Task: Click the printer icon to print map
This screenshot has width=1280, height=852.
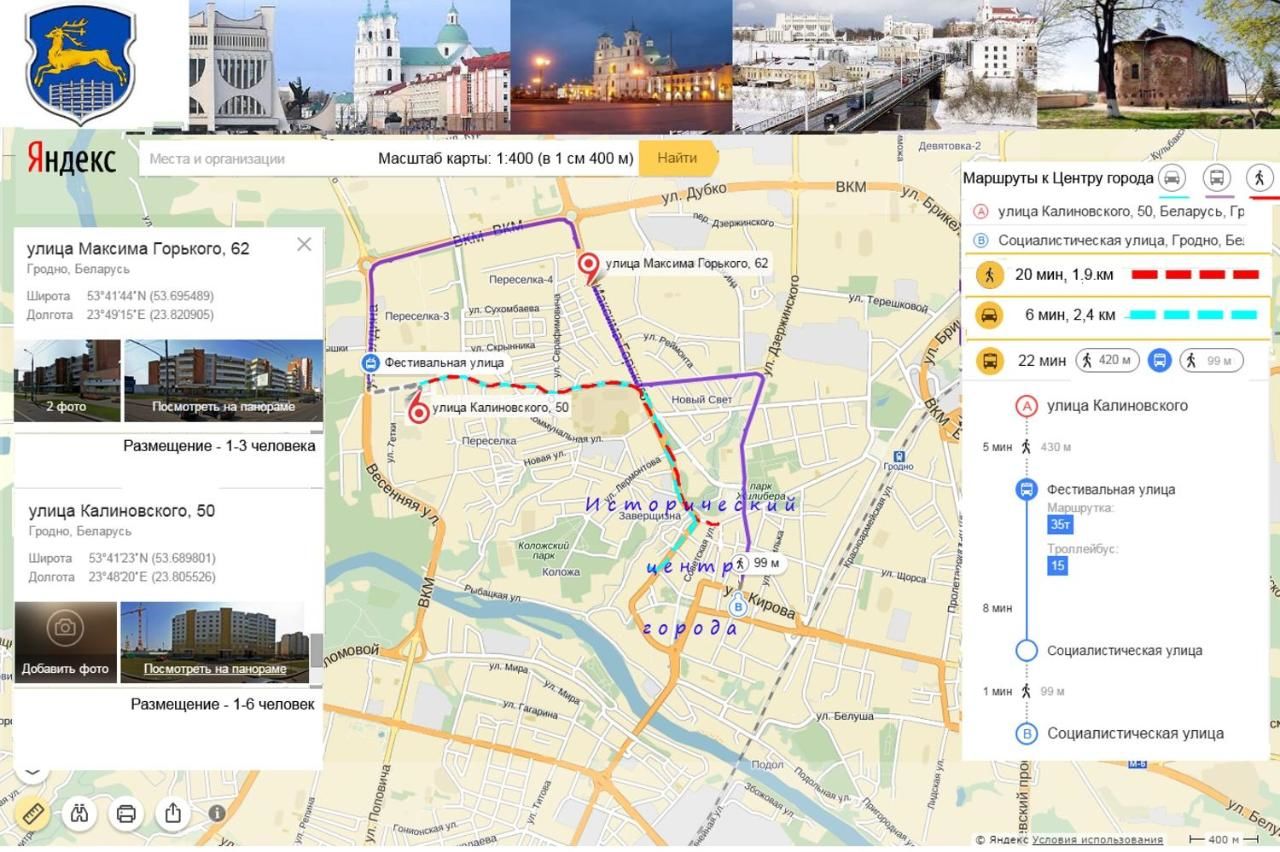Action: 126,813
